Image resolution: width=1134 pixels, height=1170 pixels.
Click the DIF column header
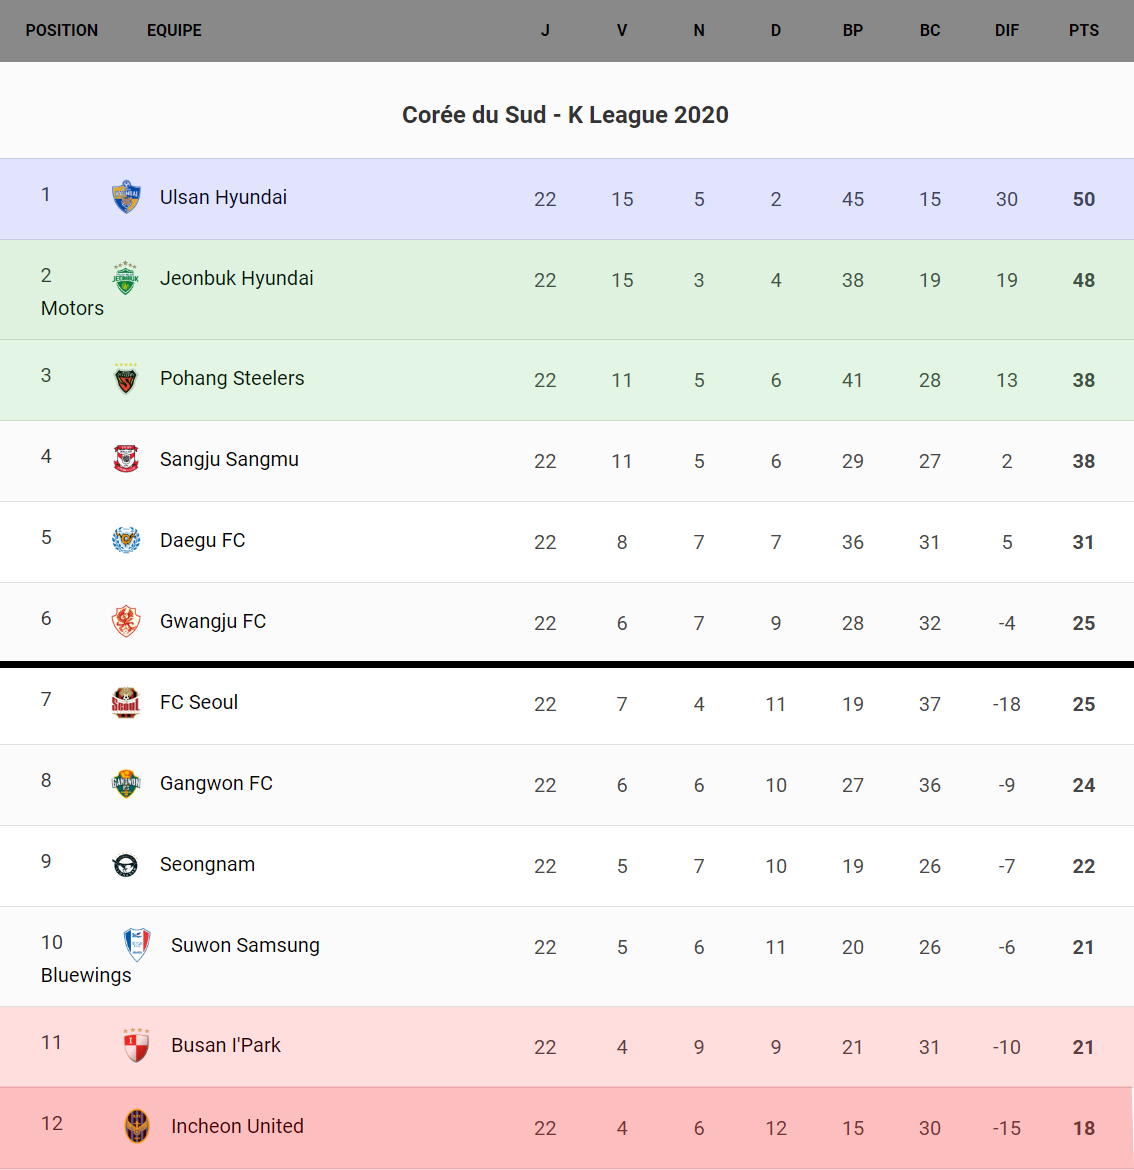[x=1006, y=30]
